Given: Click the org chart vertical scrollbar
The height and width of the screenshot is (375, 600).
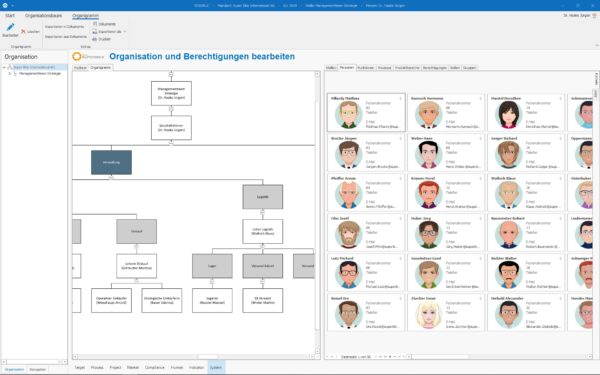Looking at the screenshot, I should click(317, 212).
